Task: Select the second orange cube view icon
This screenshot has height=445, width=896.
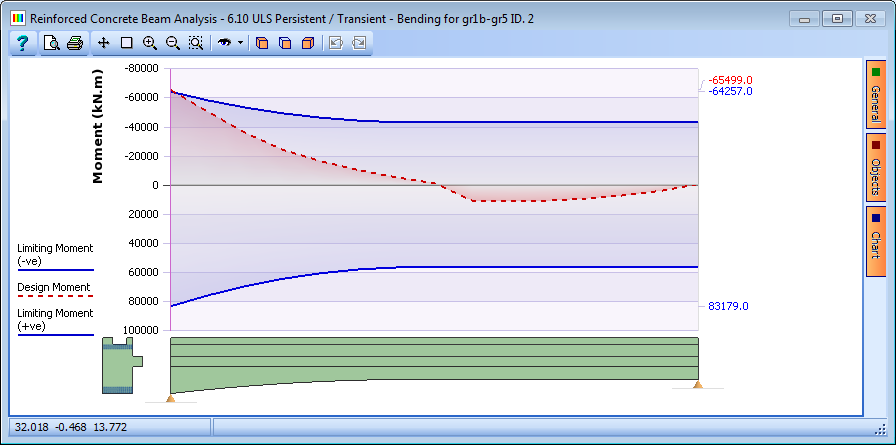Action: point(285,43)
